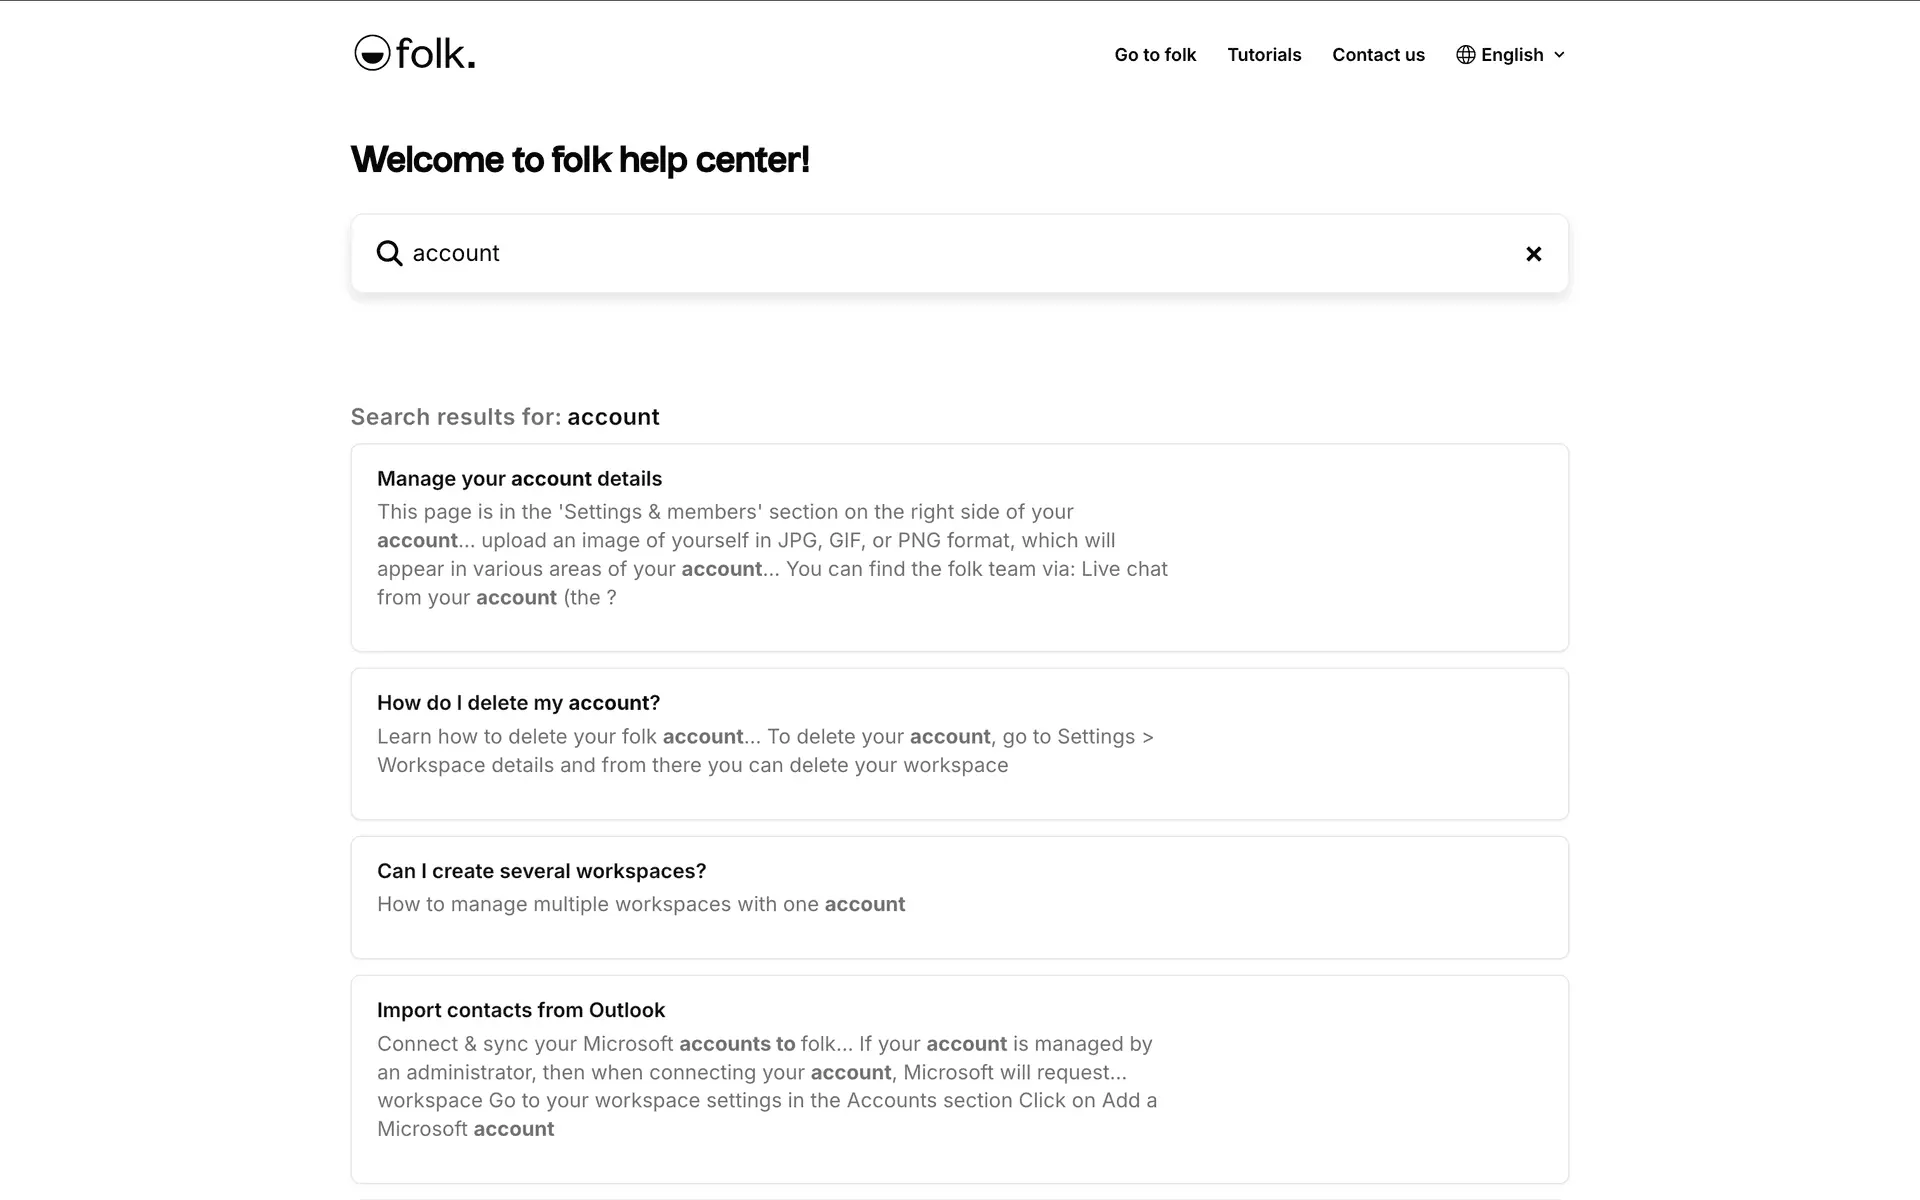Expand the English language chevron

tap(1559, 55)
